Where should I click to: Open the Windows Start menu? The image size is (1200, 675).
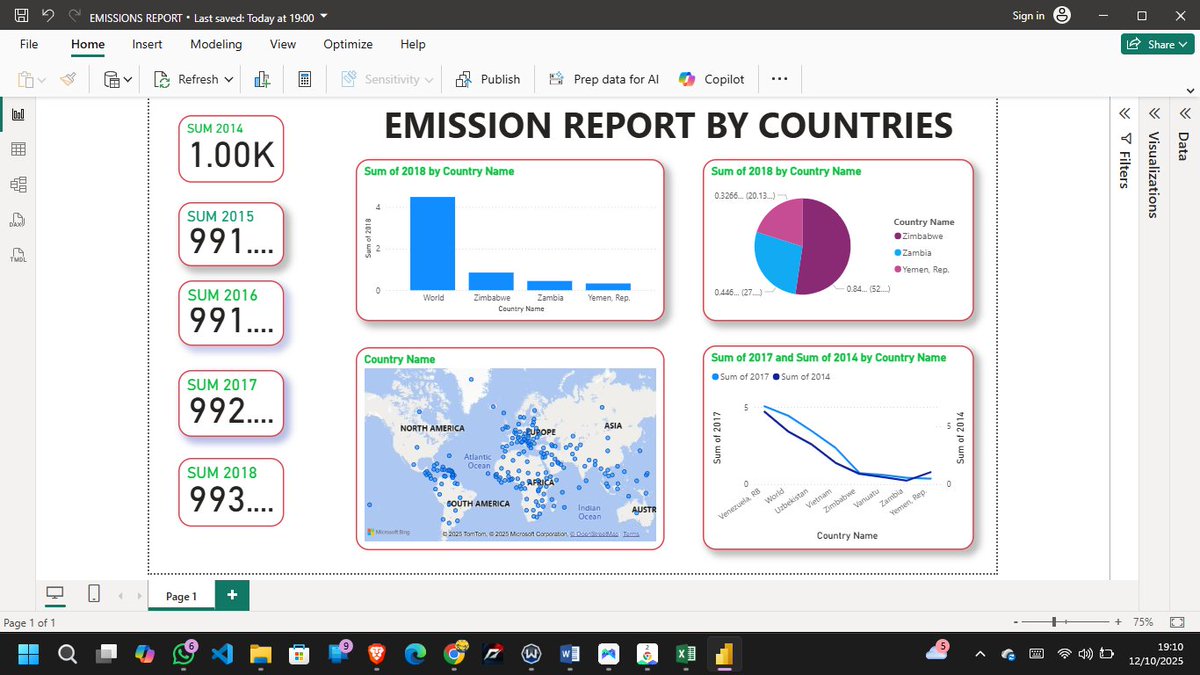tap(28, 654)
